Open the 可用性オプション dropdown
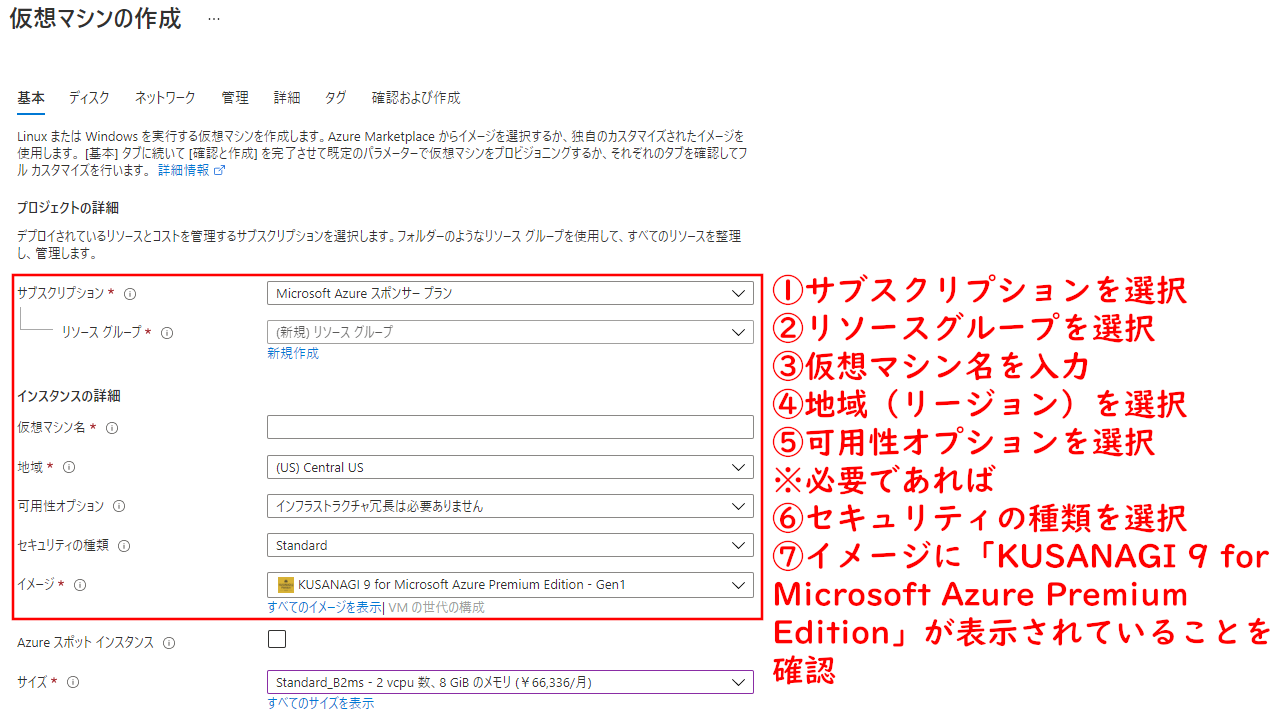Image resolution: width=1280 pixels, height=720 pixels. (x=510, y=506)
